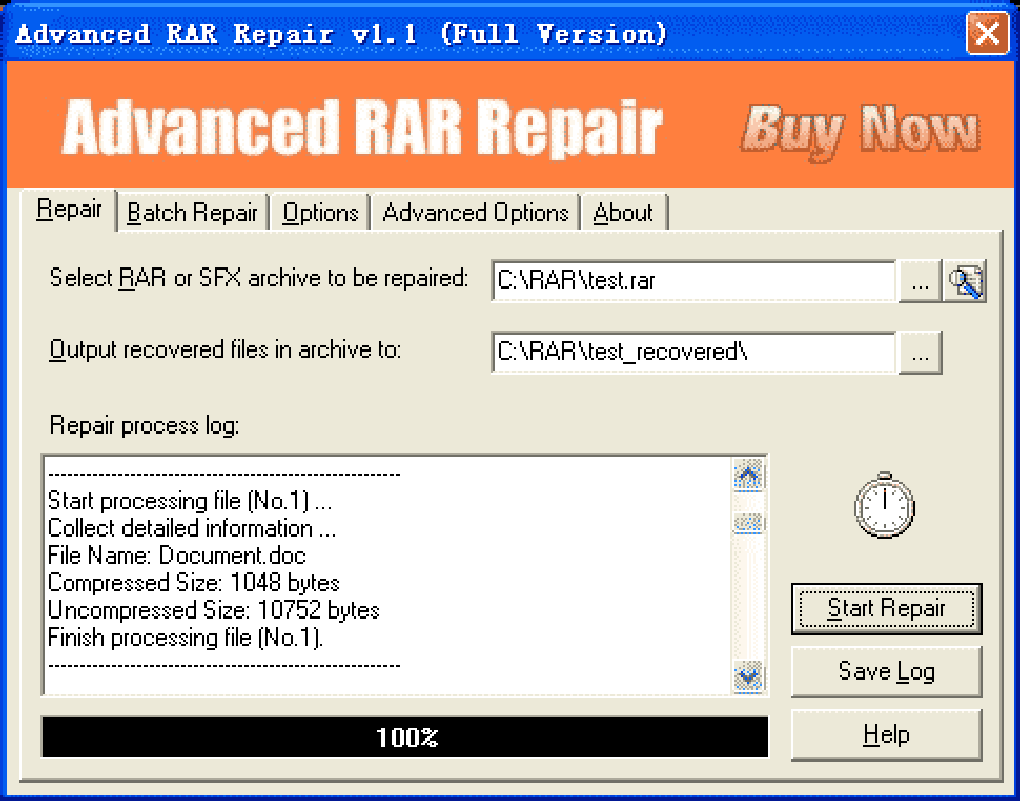Show the About tab

623,213
